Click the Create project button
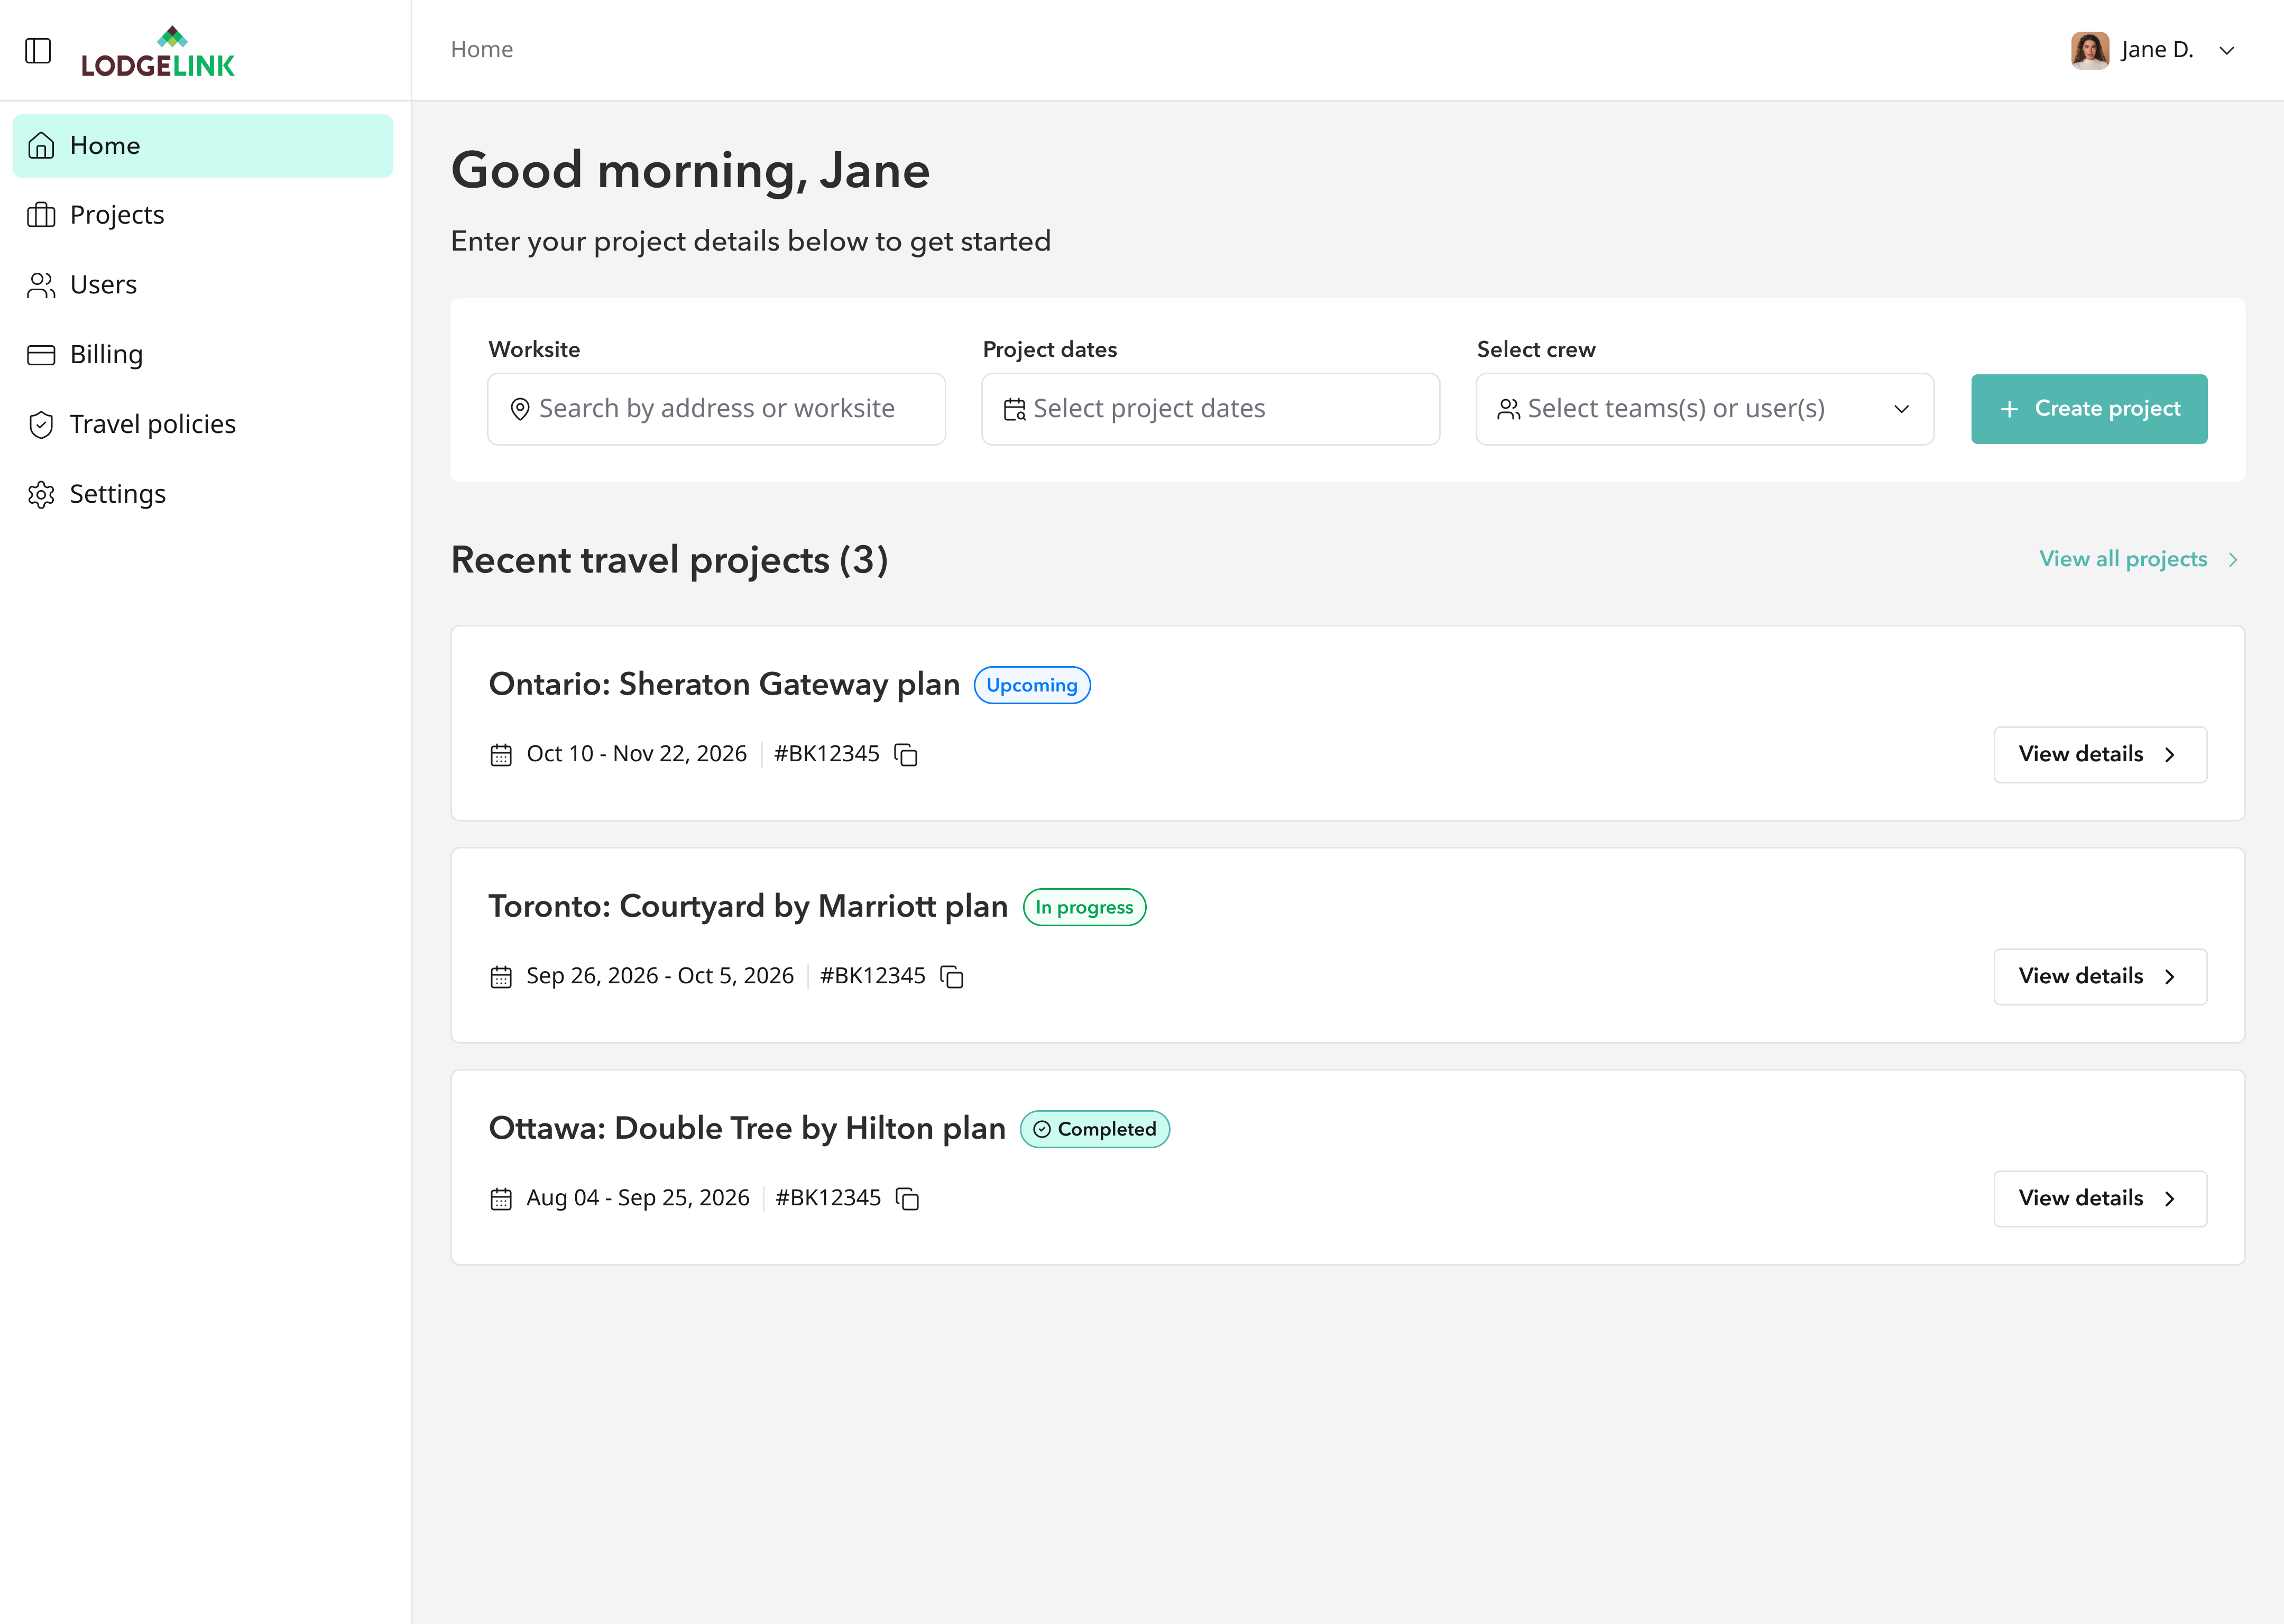Viewport: 2284px width, 1624px height. pyautogui.click(x=2089, y=409)
